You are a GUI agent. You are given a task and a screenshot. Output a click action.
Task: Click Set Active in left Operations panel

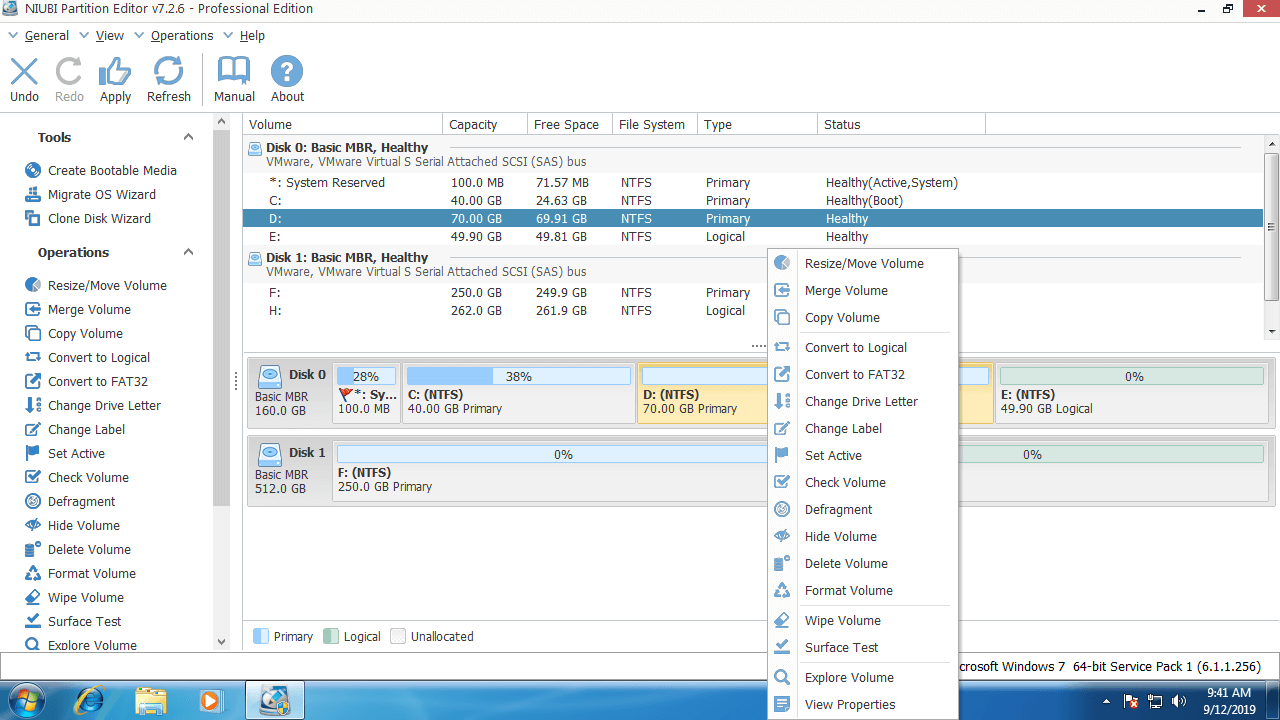[76, 453]
